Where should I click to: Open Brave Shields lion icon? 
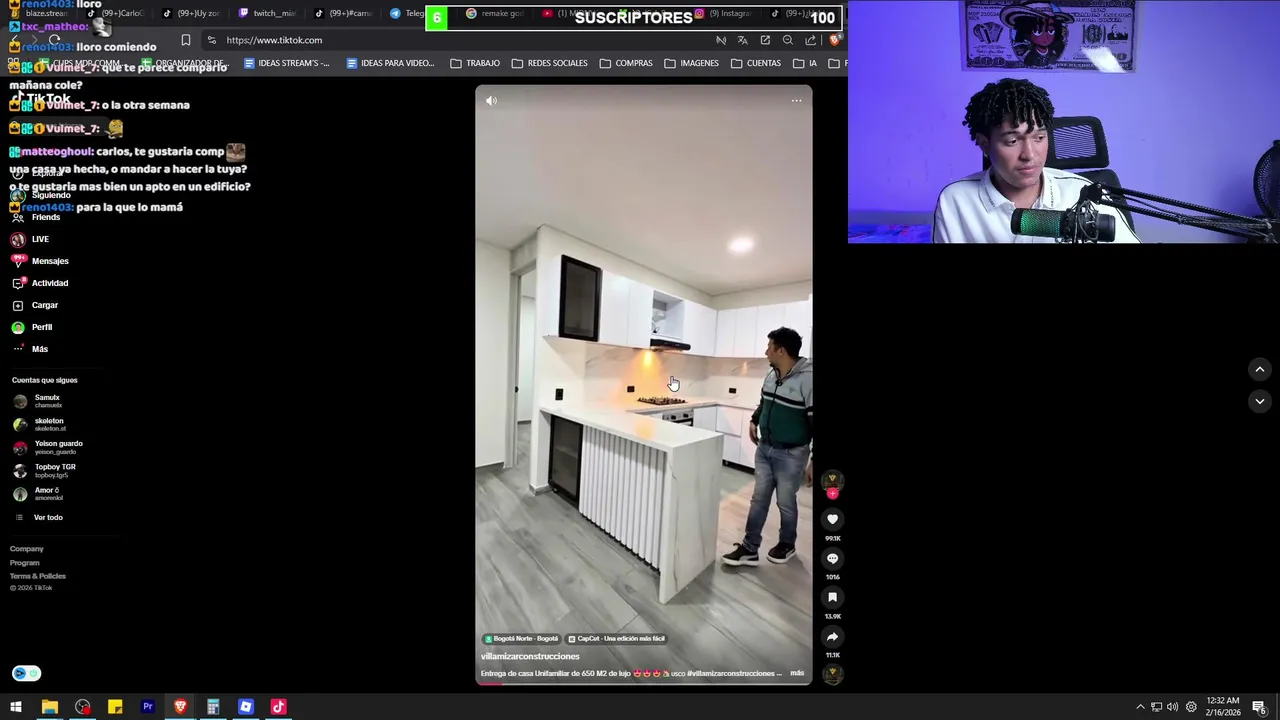pos(834,40)
